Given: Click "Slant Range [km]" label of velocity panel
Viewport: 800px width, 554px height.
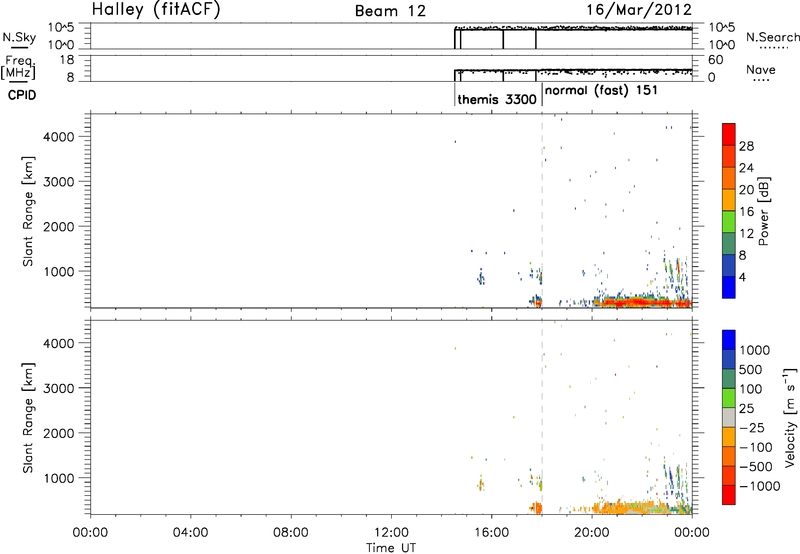Looking at the screenshot, I should tap(28, 418).
